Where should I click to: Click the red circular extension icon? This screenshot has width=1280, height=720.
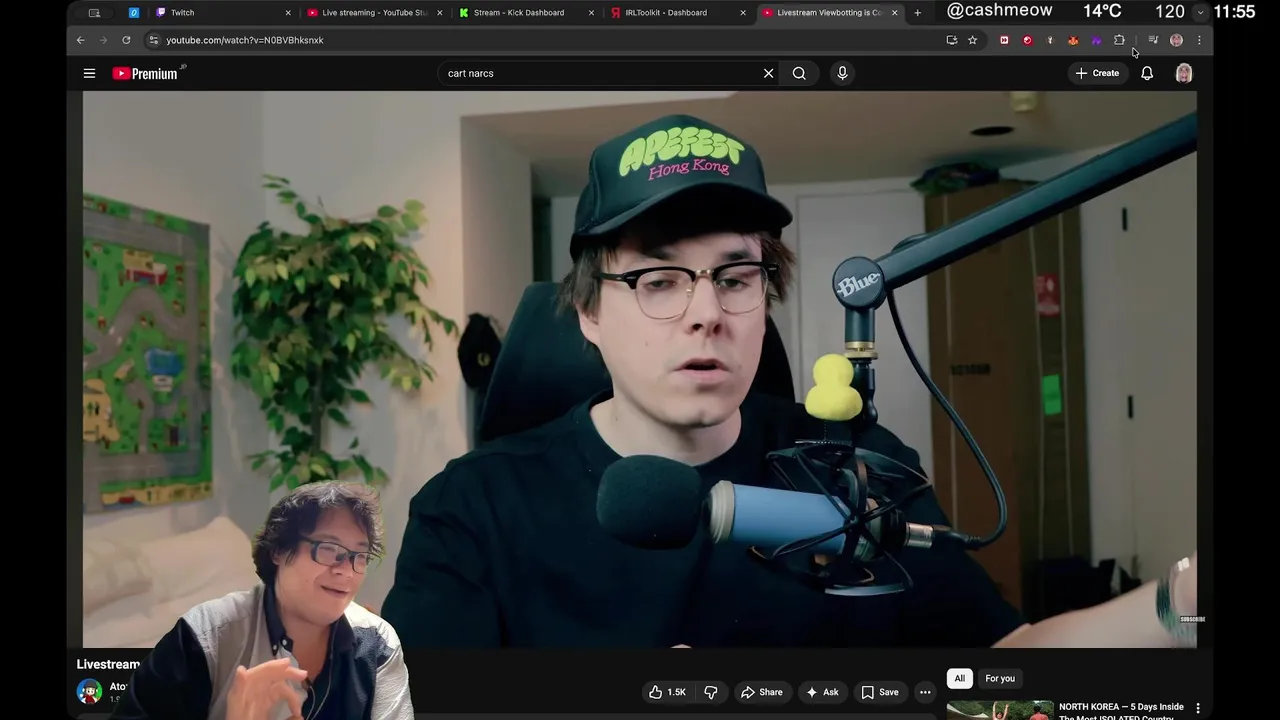(x=1027, y=40)
